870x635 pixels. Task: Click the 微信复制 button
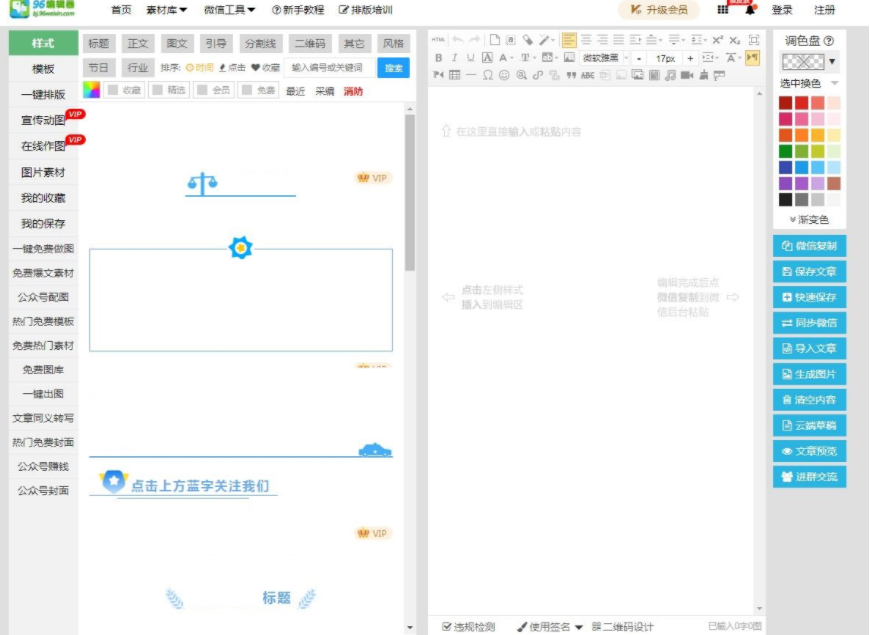809,246
